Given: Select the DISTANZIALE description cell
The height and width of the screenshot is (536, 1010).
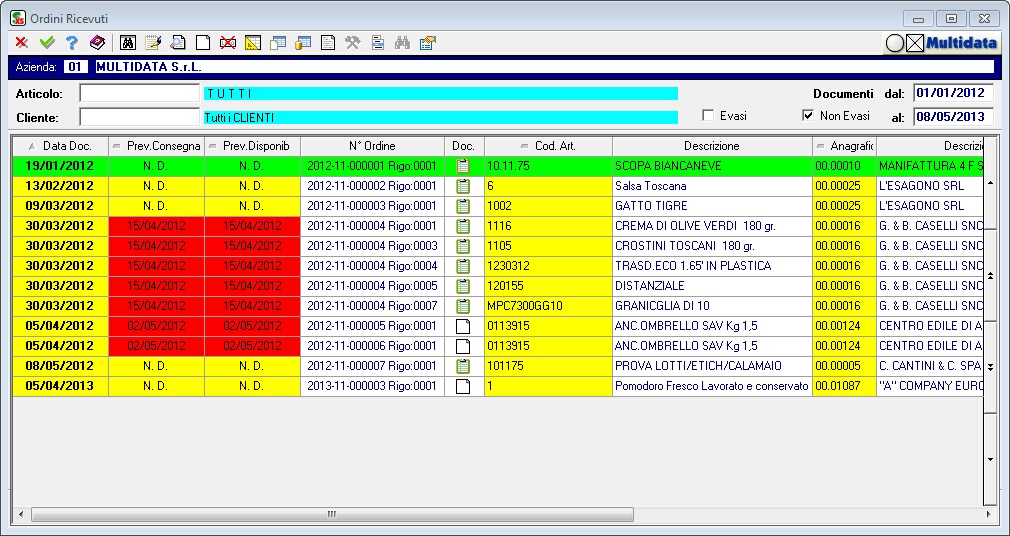Looking at the screenshot, I should [x=712, y=286].
